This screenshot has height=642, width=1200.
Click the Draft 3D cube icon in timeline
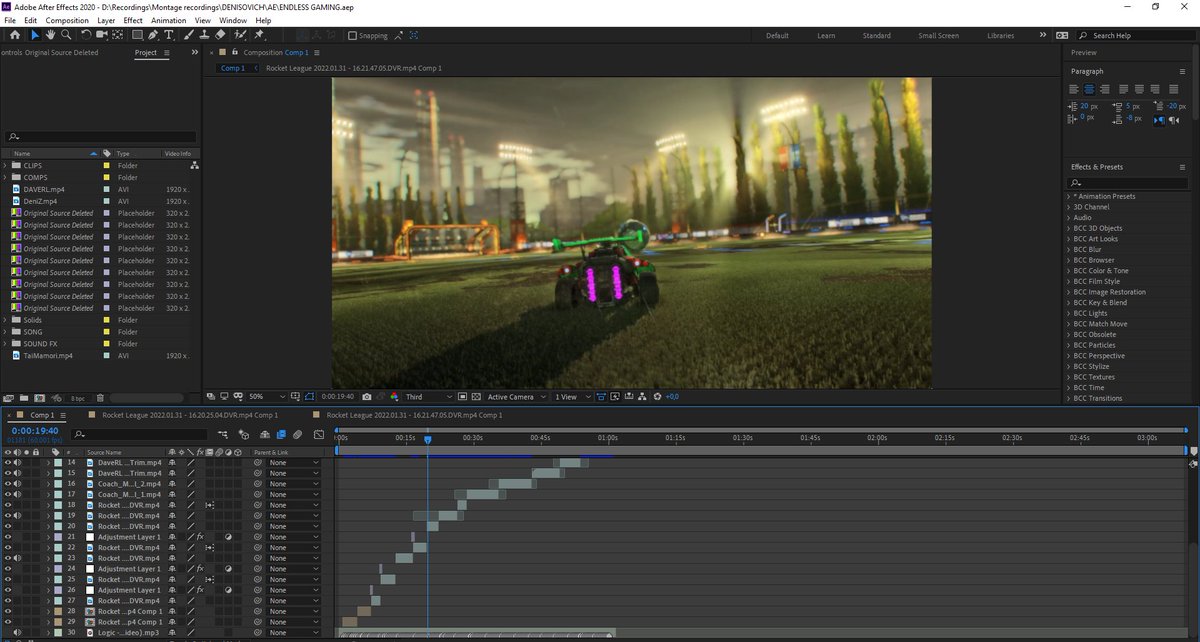point(243,434)
